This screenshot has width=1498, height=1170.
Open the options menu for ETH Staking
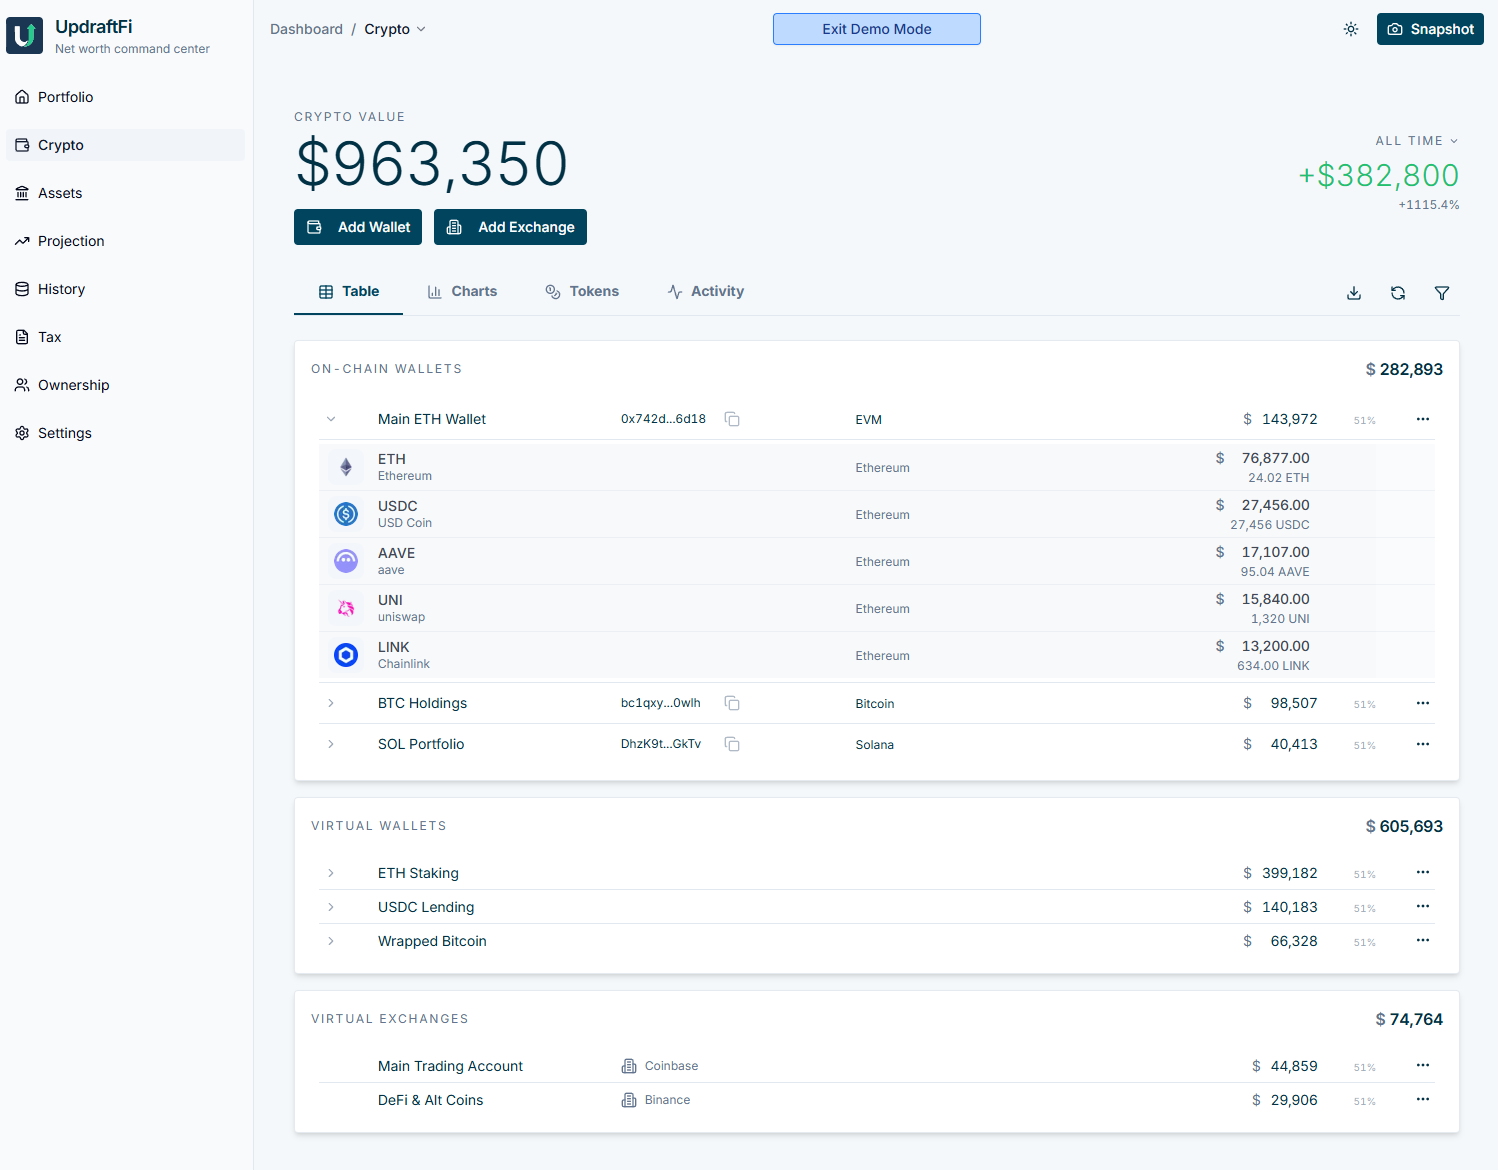1422,872
